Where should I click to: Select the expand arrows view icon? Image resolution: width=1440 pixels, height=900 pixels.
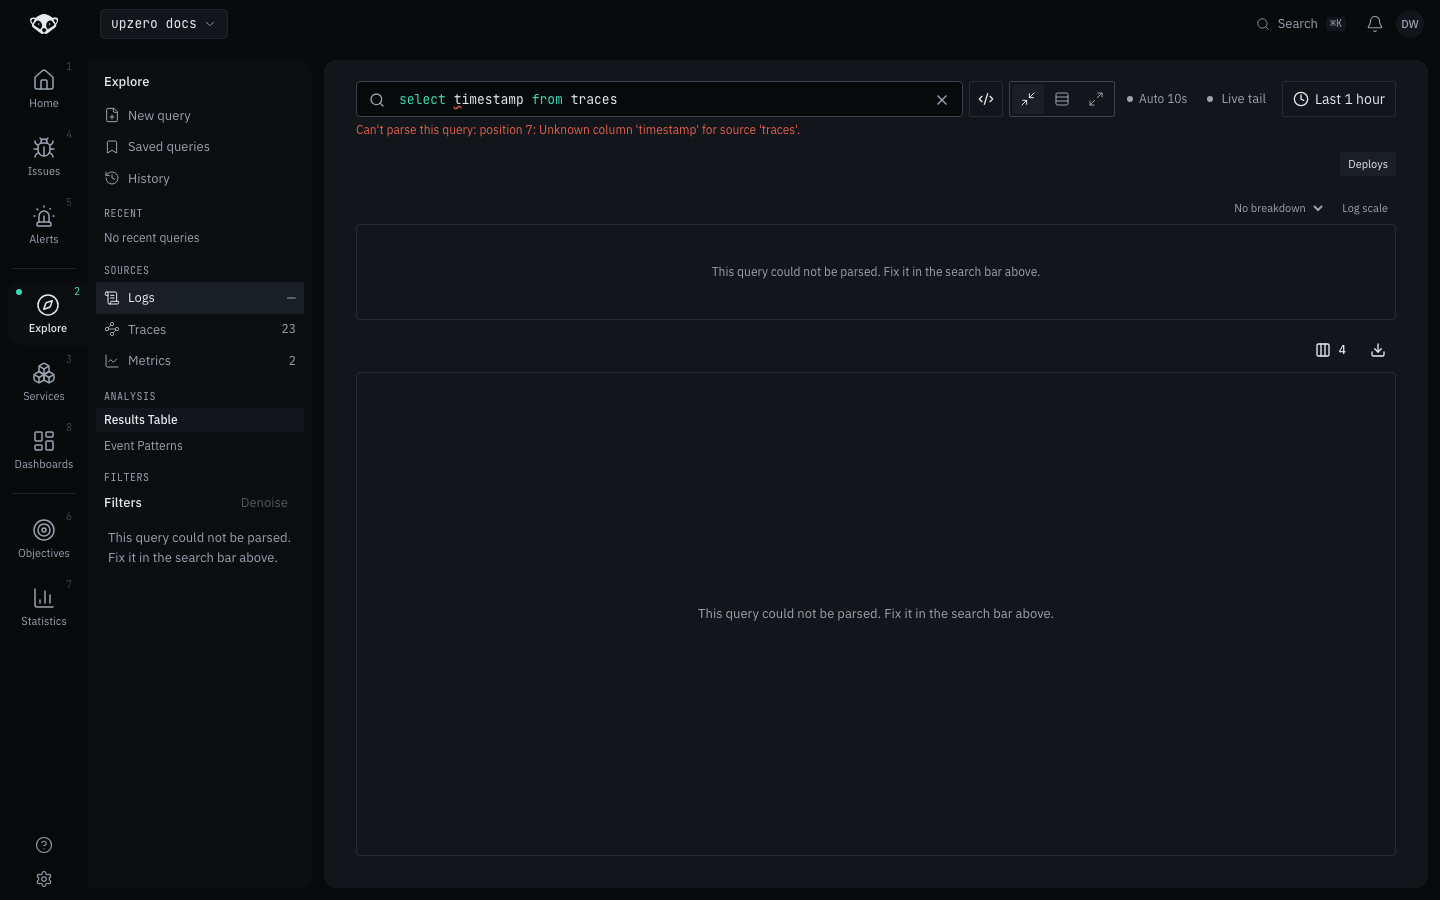(1096, 99)
